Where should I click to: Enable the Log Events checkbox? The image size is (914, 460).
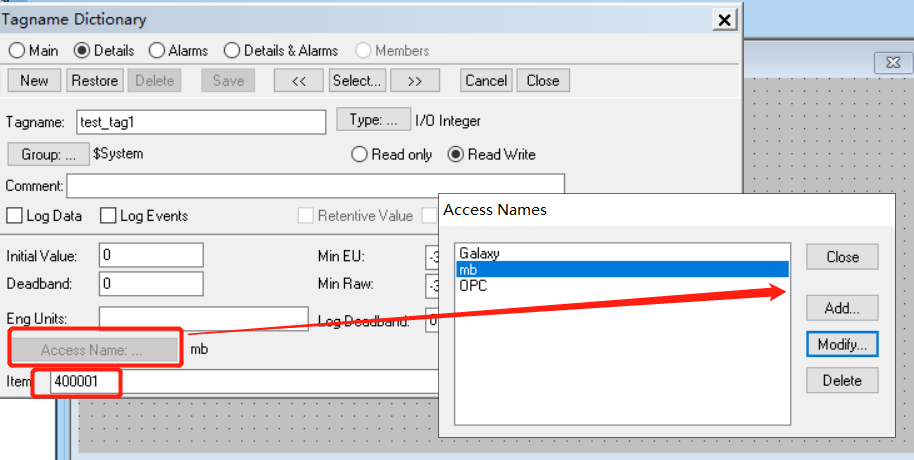click(108, 216)
